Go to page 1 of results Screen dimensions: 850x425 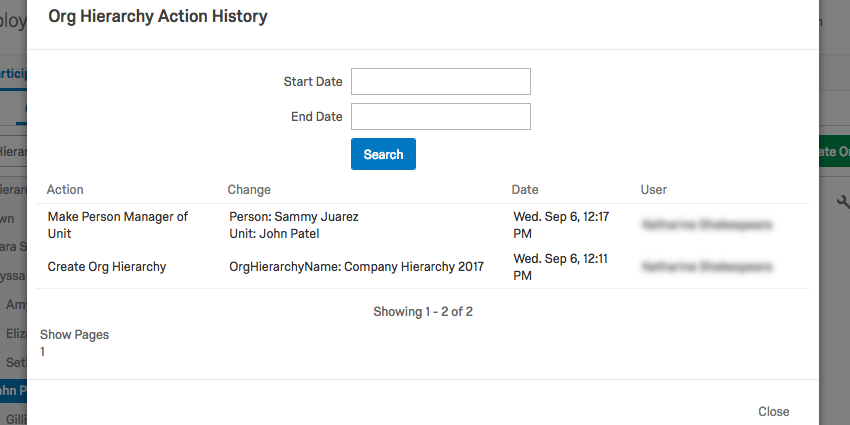43,352
